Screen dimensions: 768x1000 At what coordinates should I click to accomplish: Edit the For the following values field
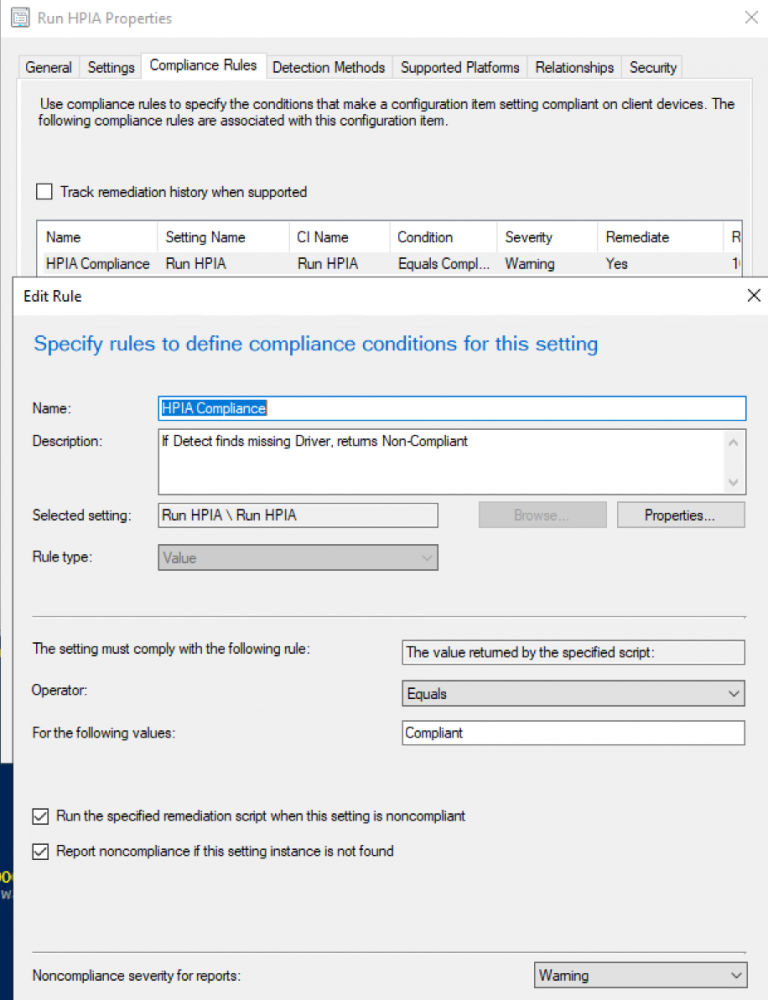573,733
